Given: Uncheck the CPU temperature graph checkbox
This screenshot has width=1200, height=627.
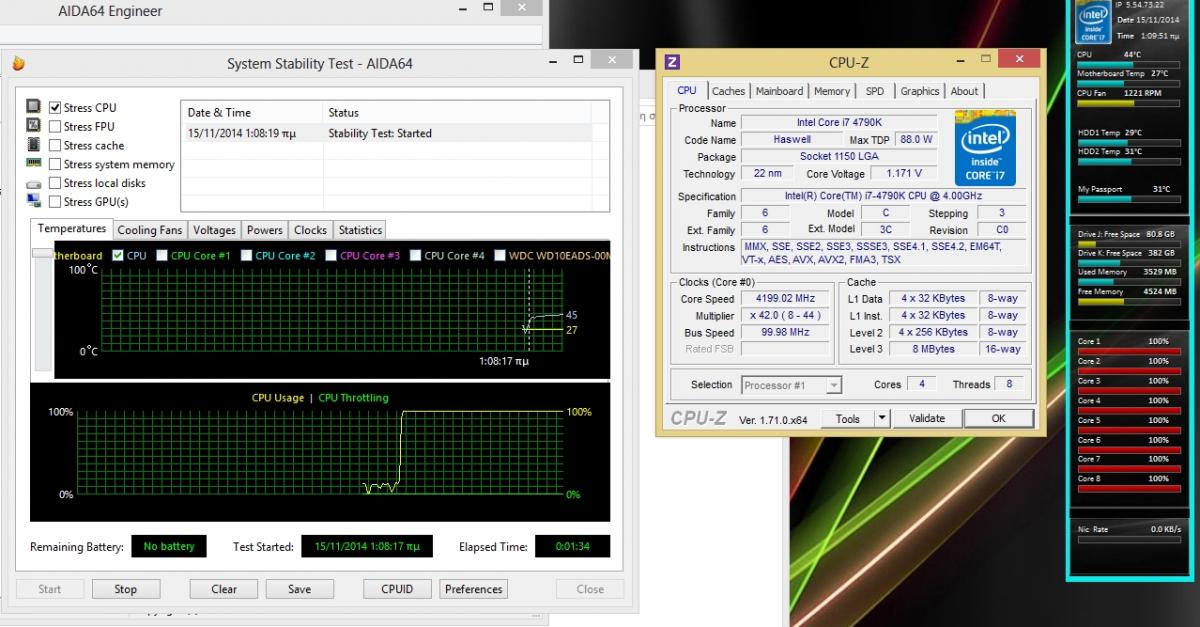Looking at the screenshot, I should 118,255.
